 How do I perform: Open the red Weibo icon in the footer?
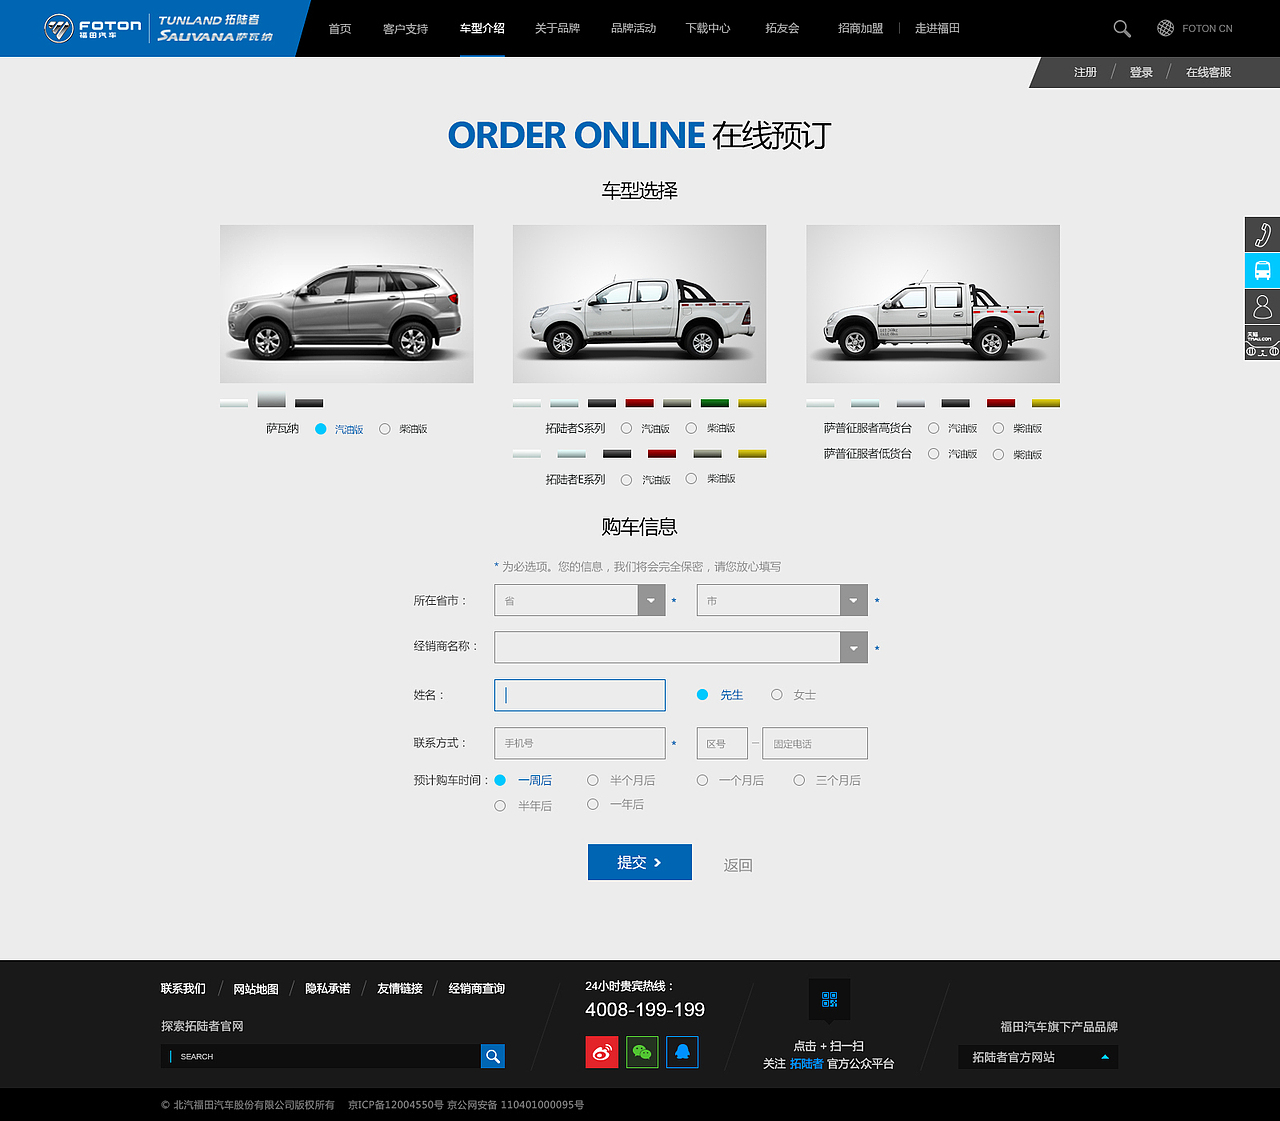coord(602,1052)
